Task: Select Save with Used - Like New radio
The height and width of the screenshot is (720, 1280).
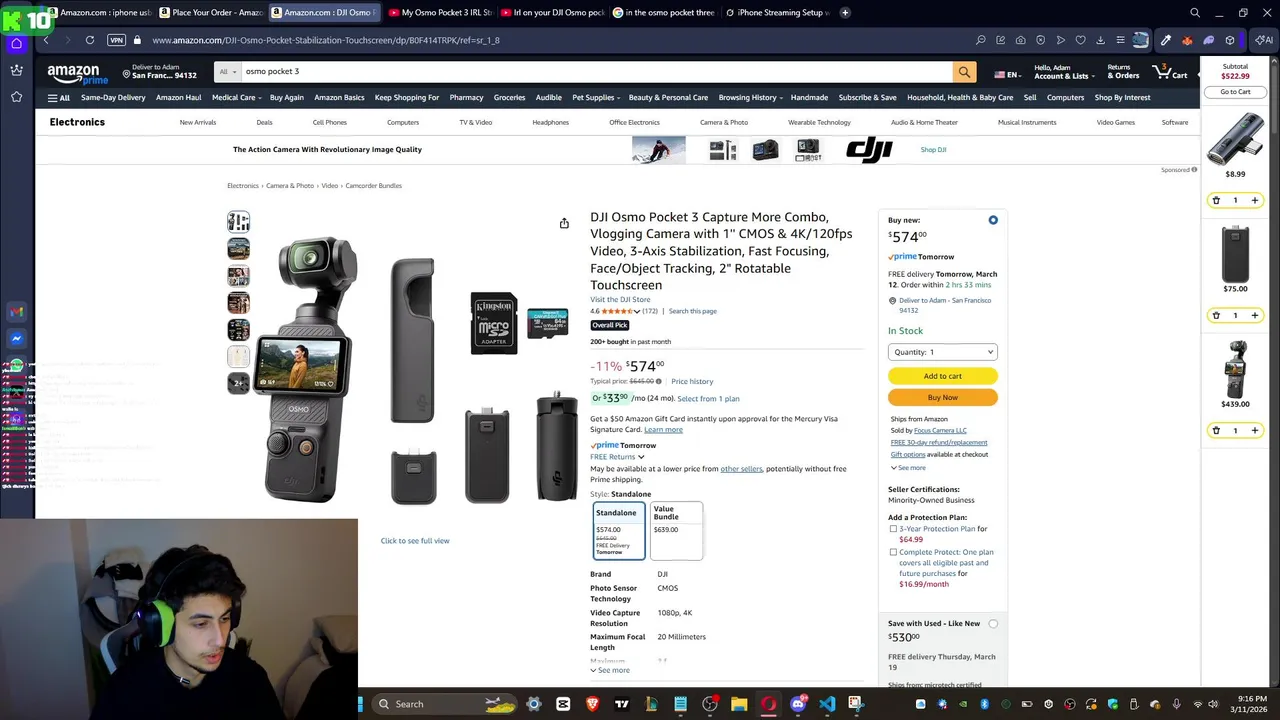Action: tap(993, 623)
